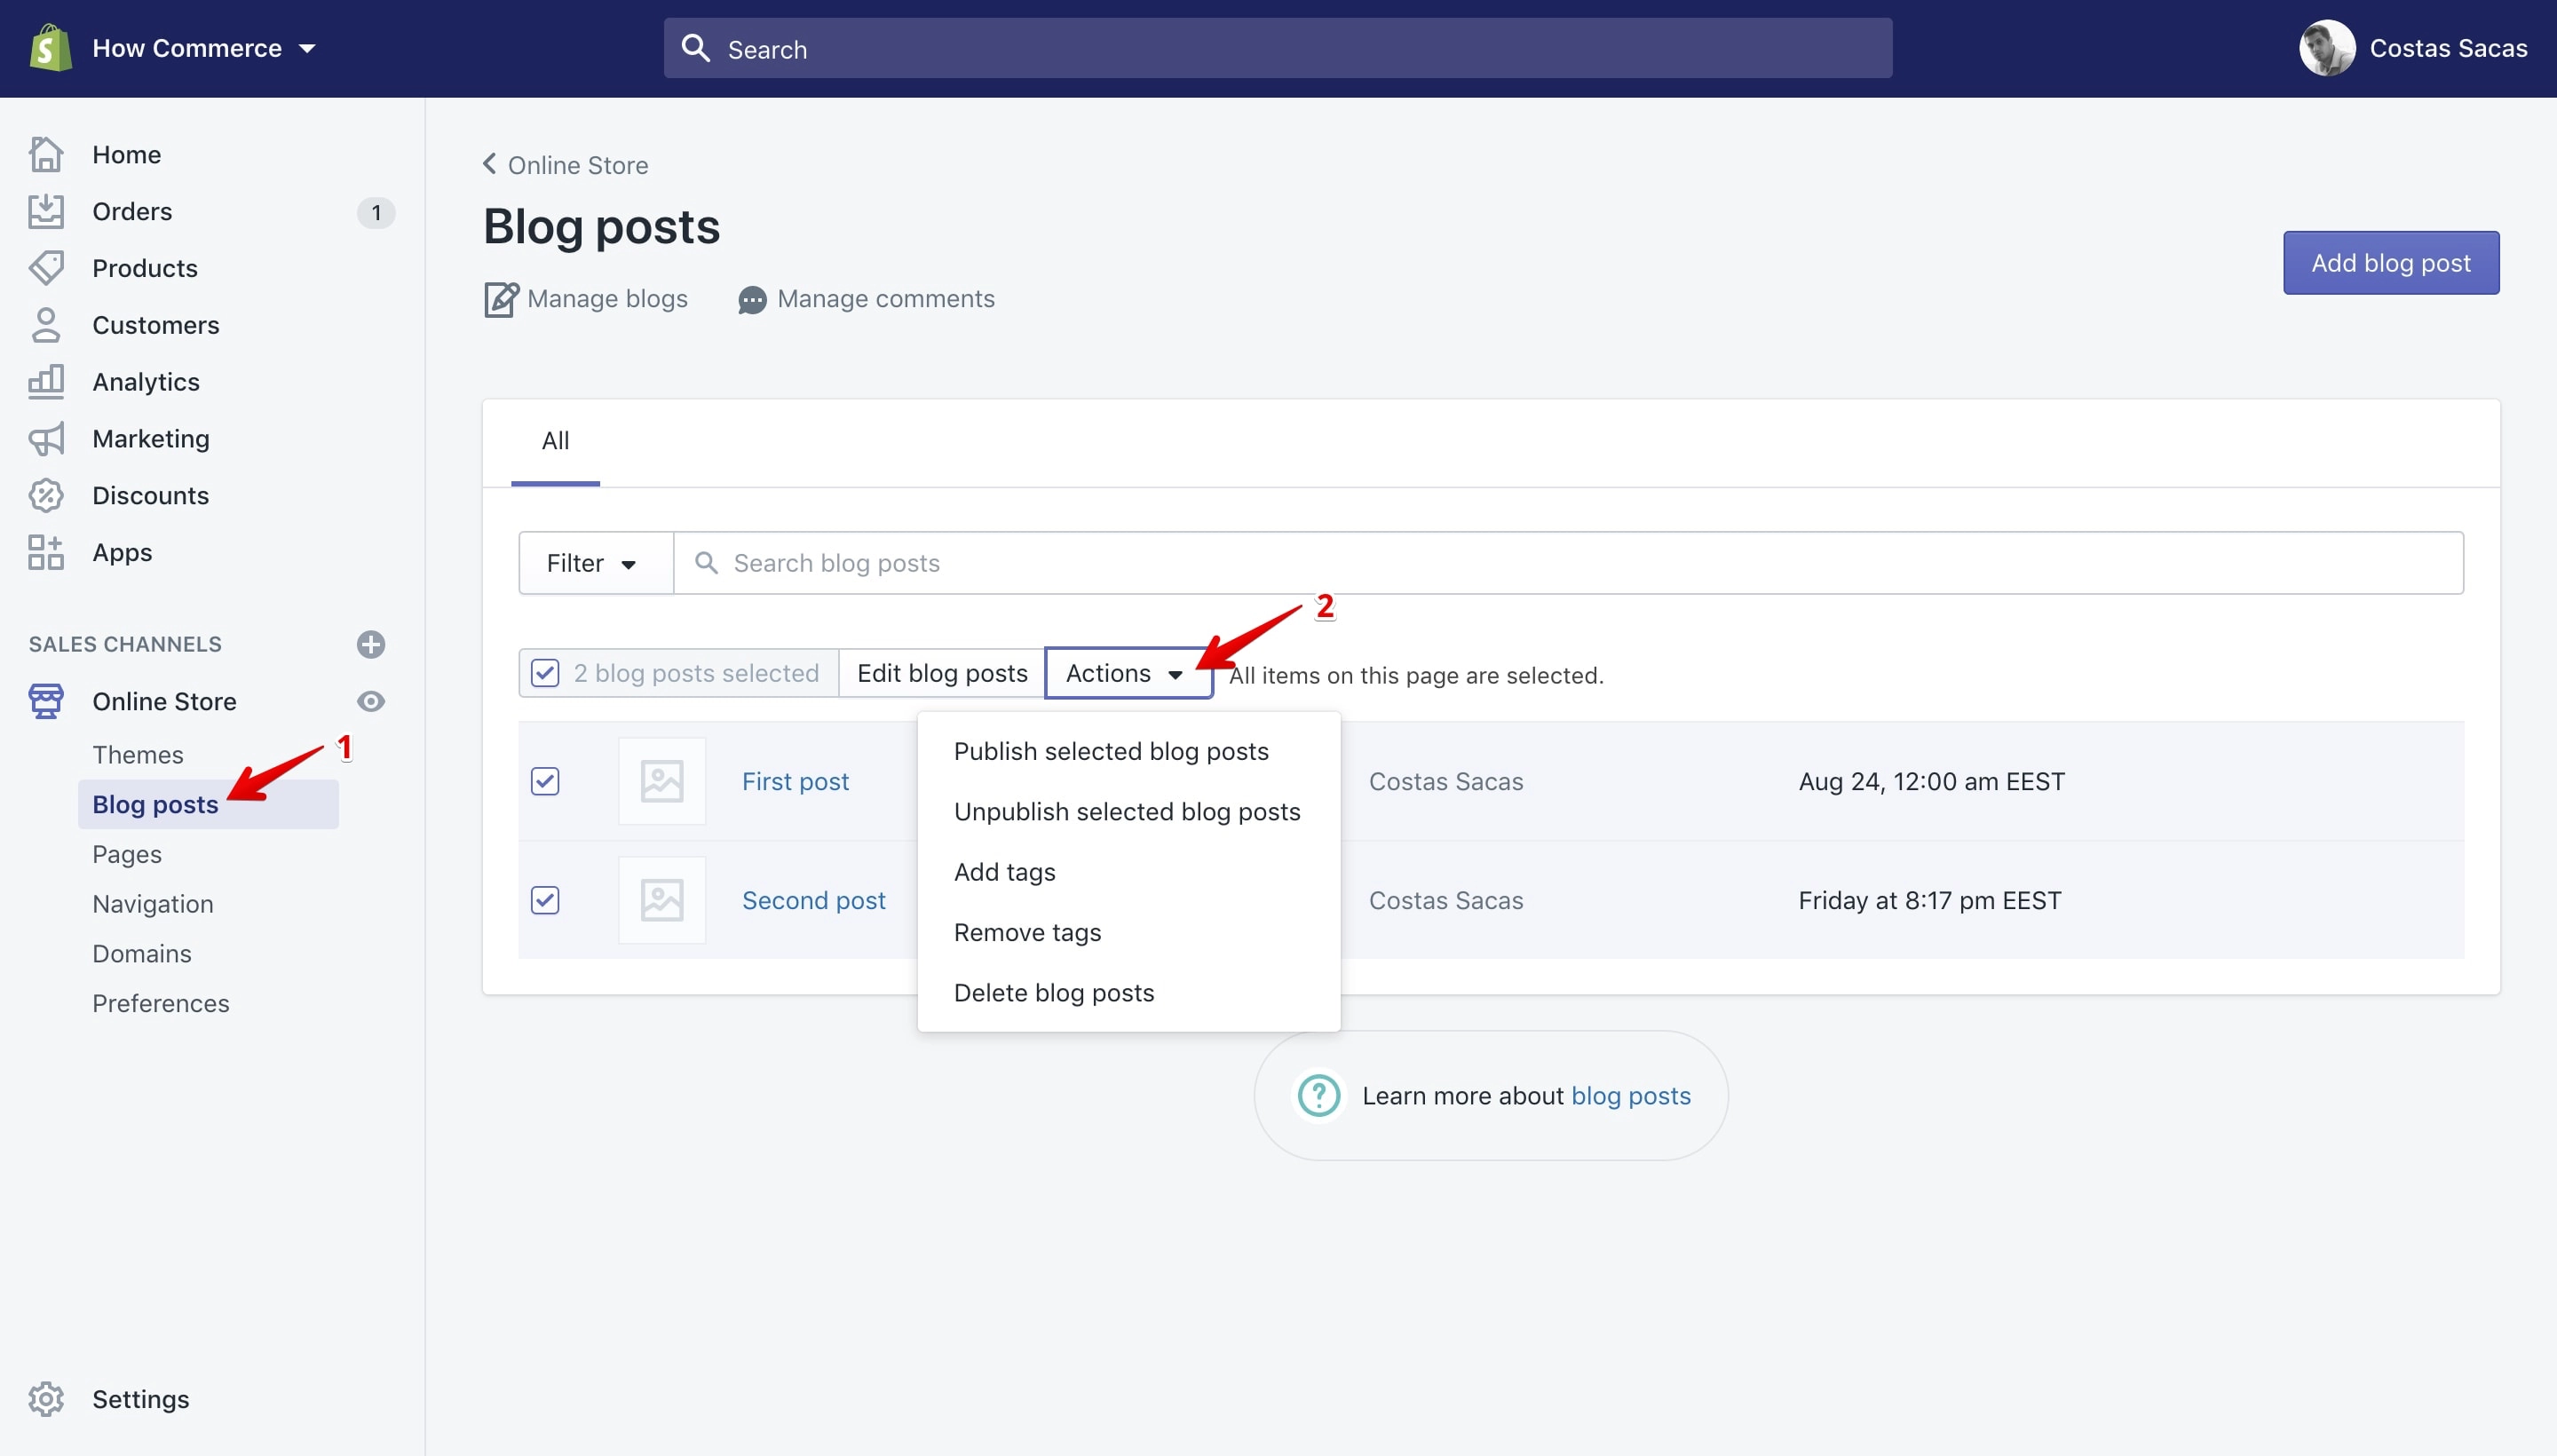Image resolution: width=2557 pixels, height=1456 pixels.
Task: Switch to the All tab
Action: 555,441
